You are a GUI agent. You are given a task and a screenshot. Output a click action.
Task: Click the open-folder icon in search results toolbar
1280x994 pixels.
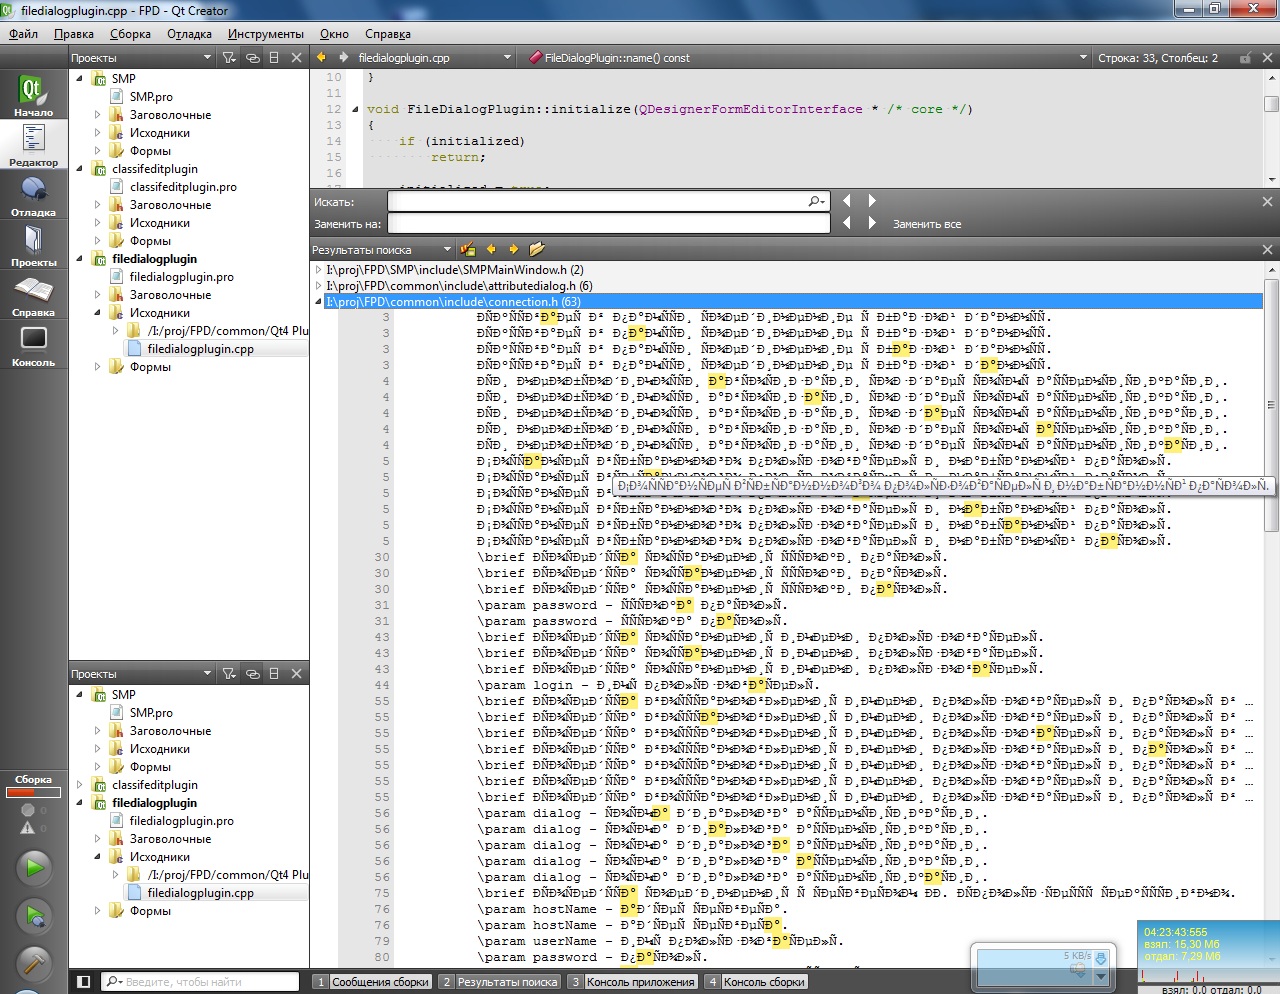pos(537,249)
